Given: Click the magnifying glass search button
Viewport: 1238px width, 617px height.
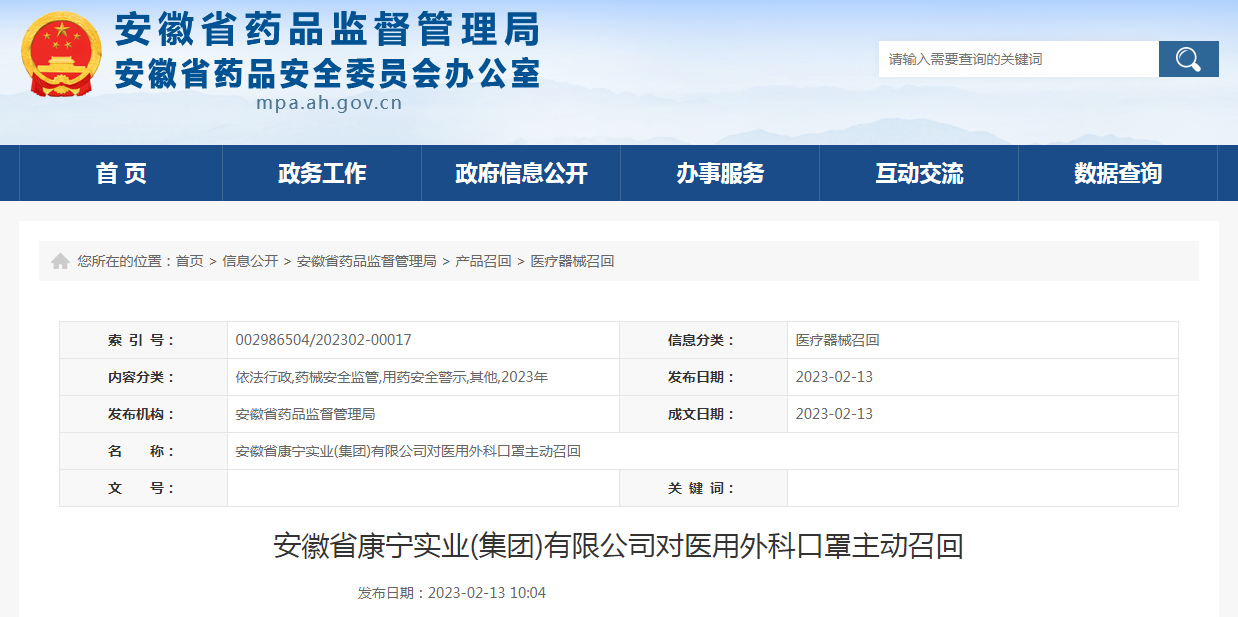Looking at the screenshot, I should tap(1188, 59).
